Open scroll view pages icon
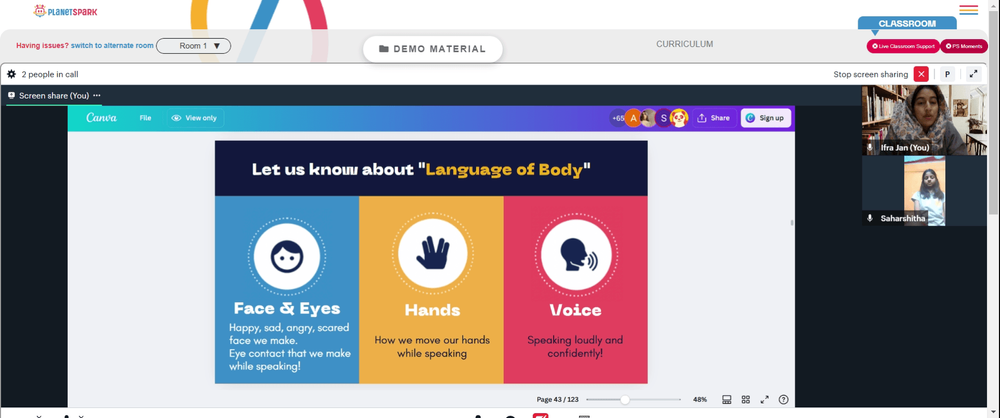 pyautogui.click(x=726, y=399)
